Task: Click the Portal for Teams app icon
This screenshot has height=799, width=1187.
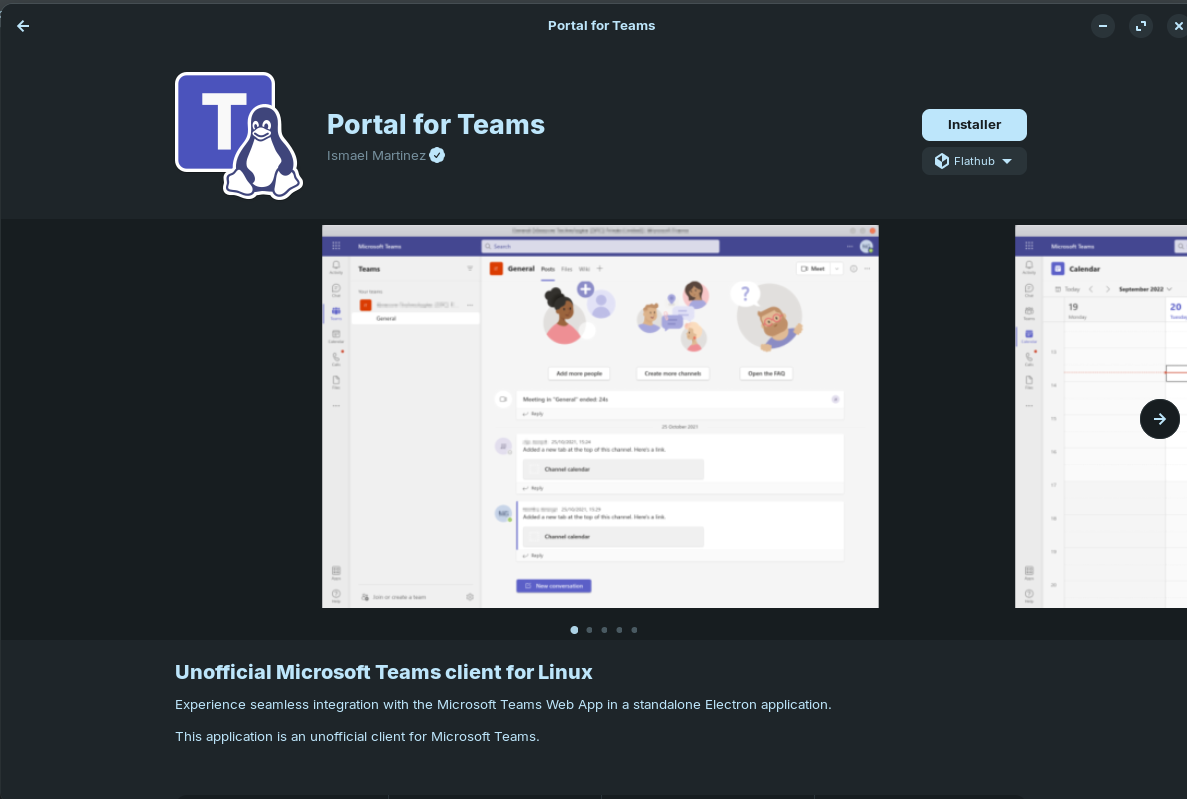Action: [x=238, y=135]
